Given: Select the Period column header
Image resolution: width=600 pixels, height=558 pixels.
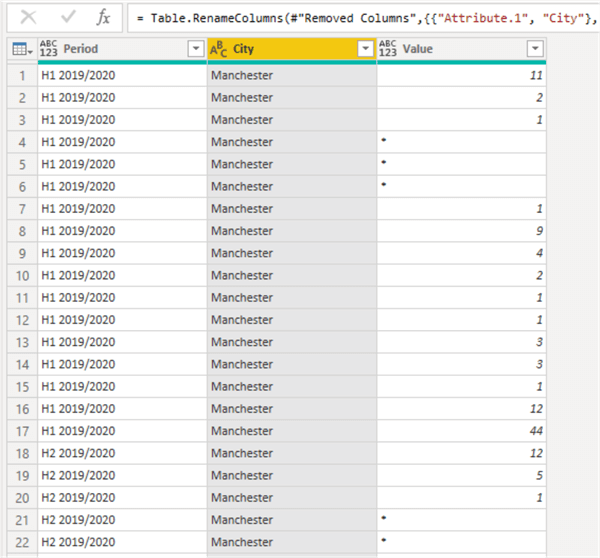Looking at the screenshot, I should (x=110, y=49).
